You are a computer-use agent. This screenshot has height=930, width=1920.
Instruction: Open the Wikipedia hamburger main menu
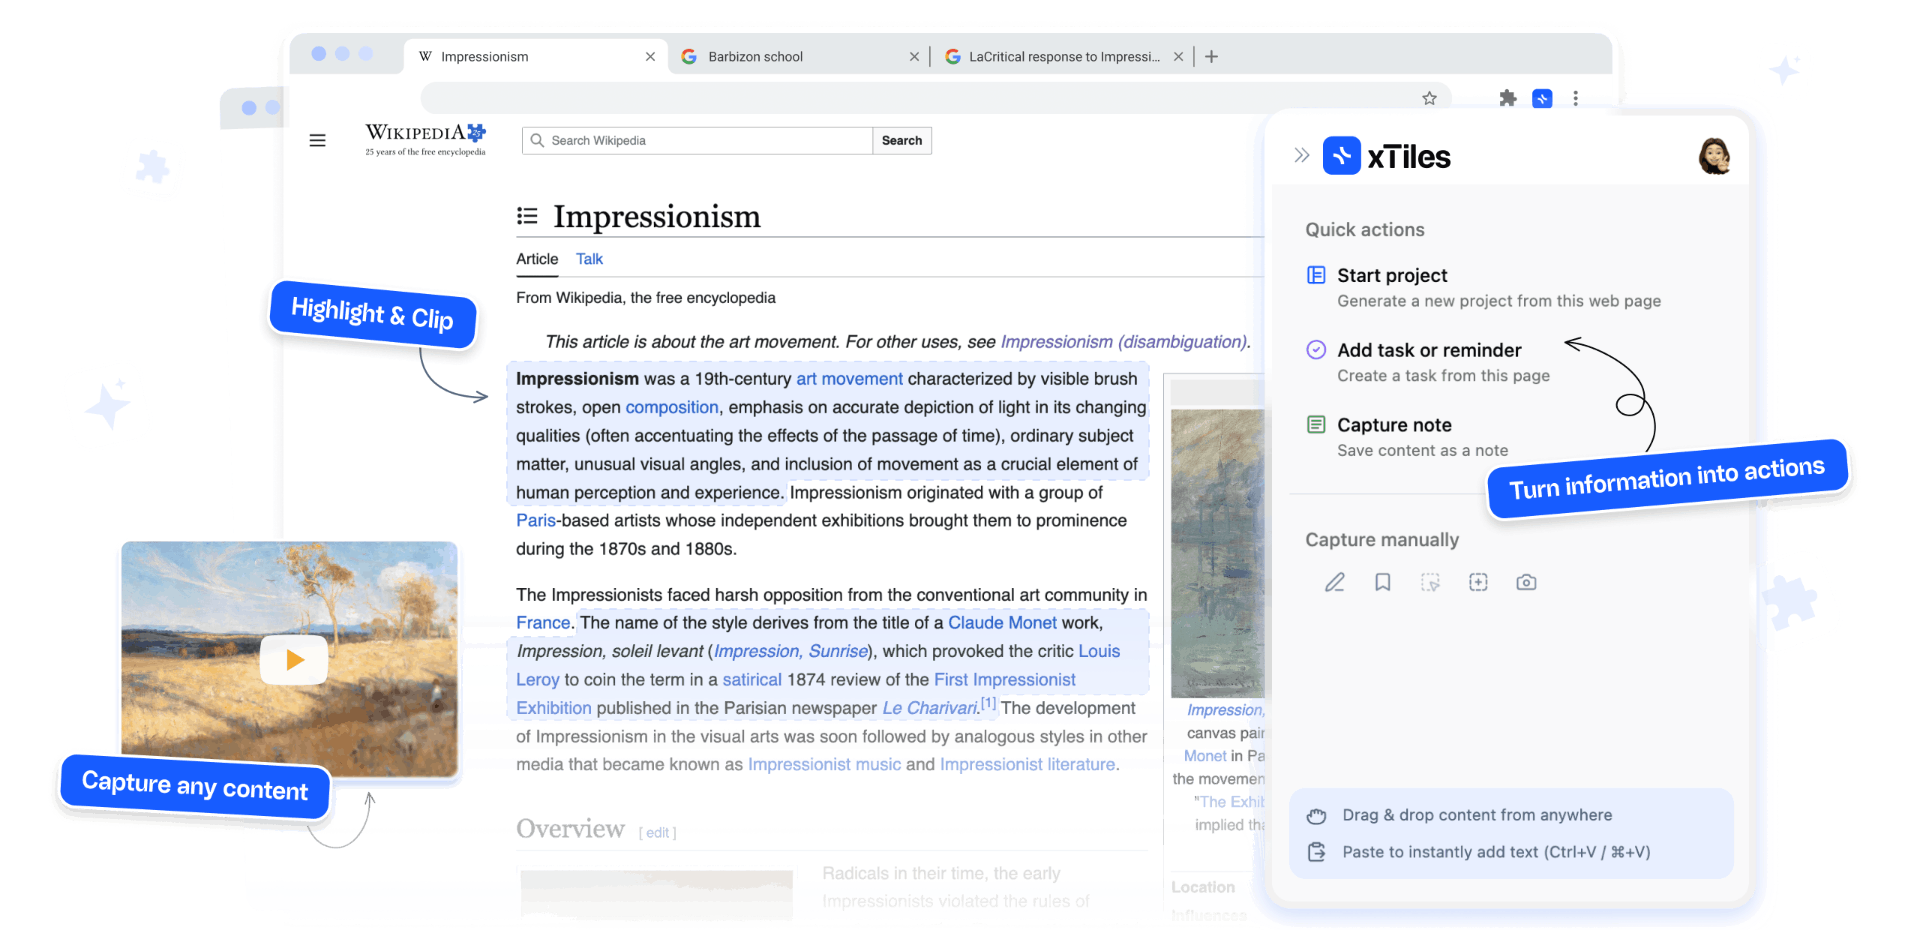317,141
